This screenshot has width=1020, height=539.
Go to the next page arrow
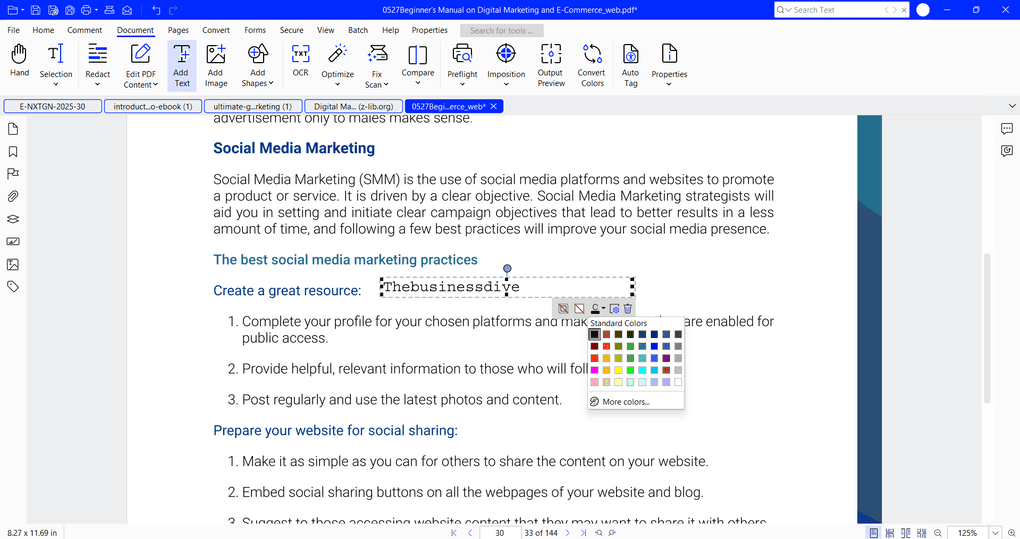[567, 532]
